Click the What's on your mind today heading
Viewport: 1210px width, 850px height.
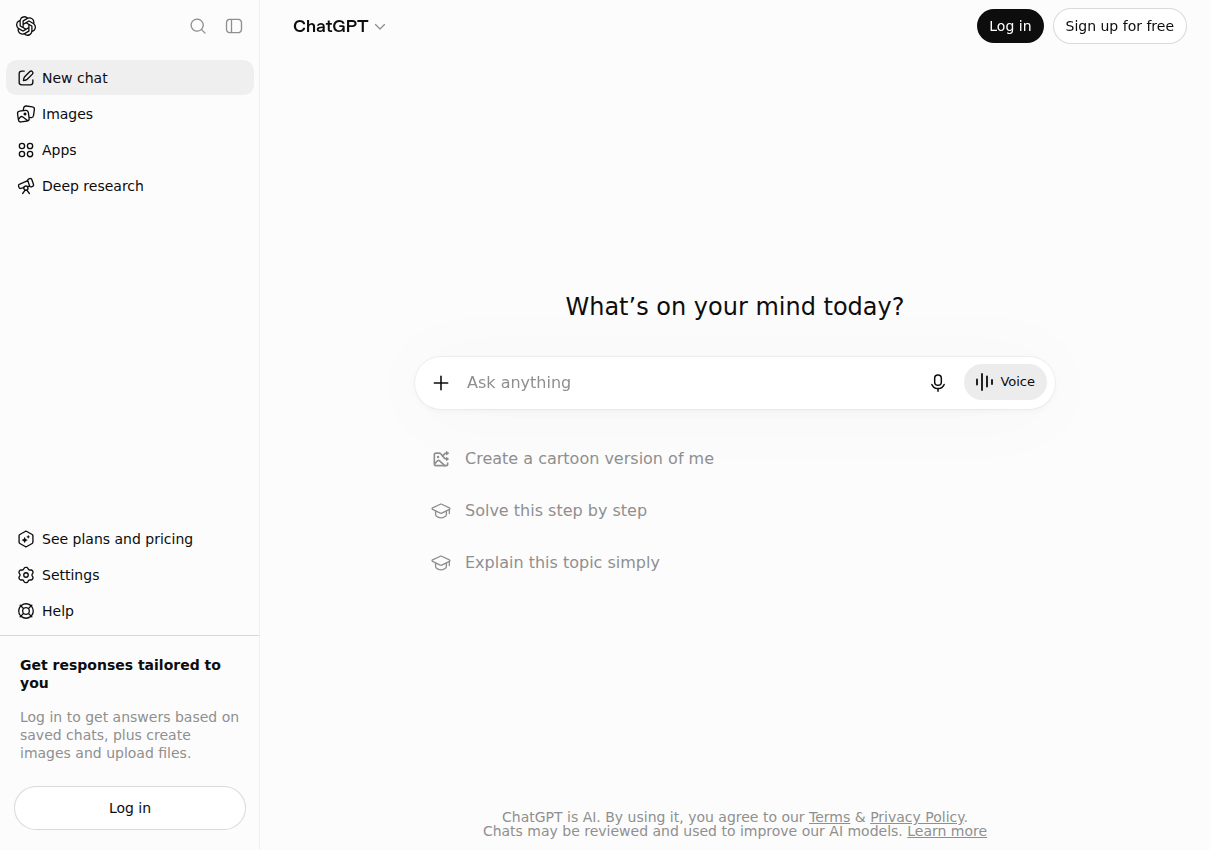point(735,306)
